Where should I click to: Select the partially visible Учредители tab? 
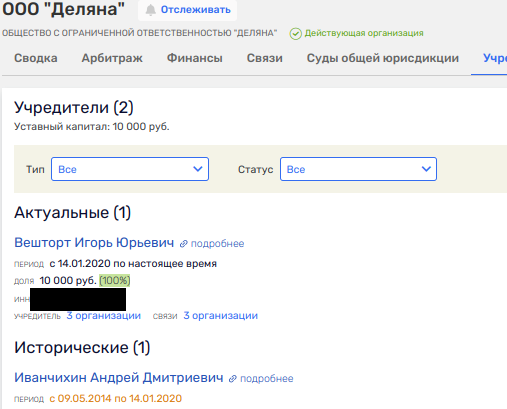pos(495,58)
